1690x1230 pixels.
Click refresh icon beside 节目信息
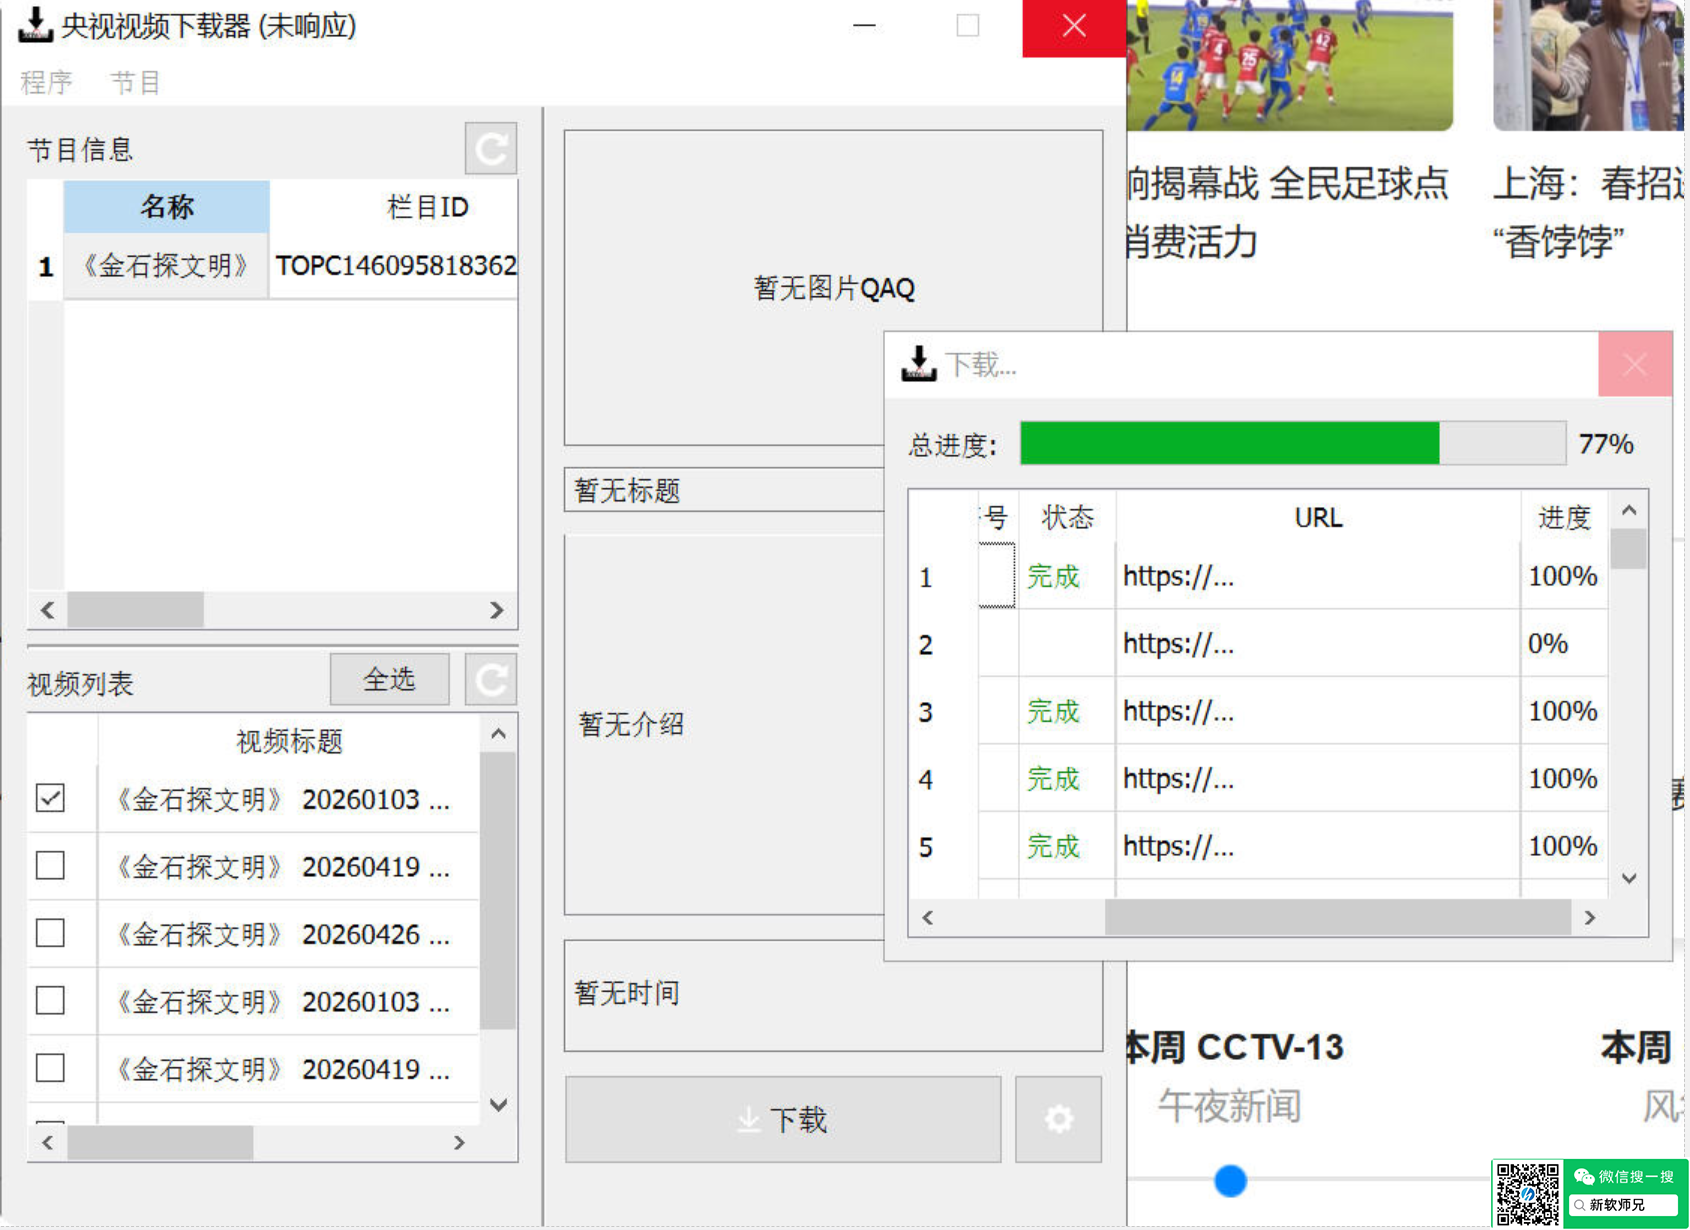[x=490, y=150]
